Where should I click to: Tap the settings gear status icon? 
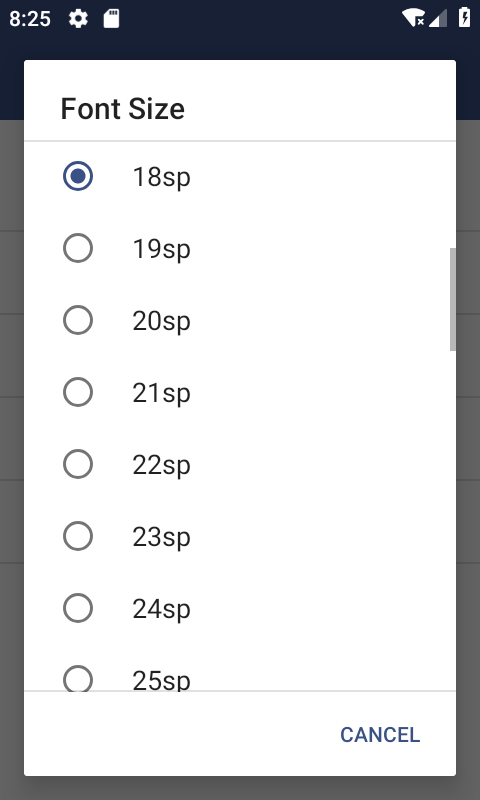[x=78, y=19]
